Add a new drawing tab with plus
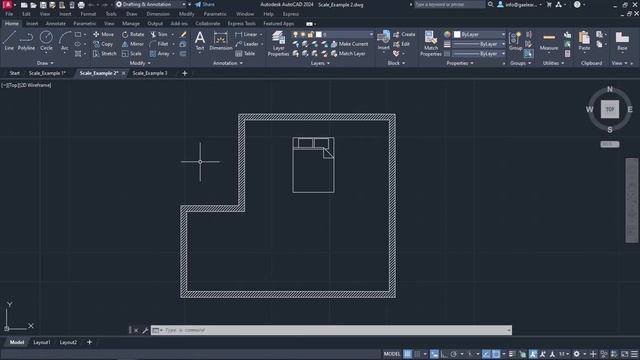 click(x=184, y=73)
